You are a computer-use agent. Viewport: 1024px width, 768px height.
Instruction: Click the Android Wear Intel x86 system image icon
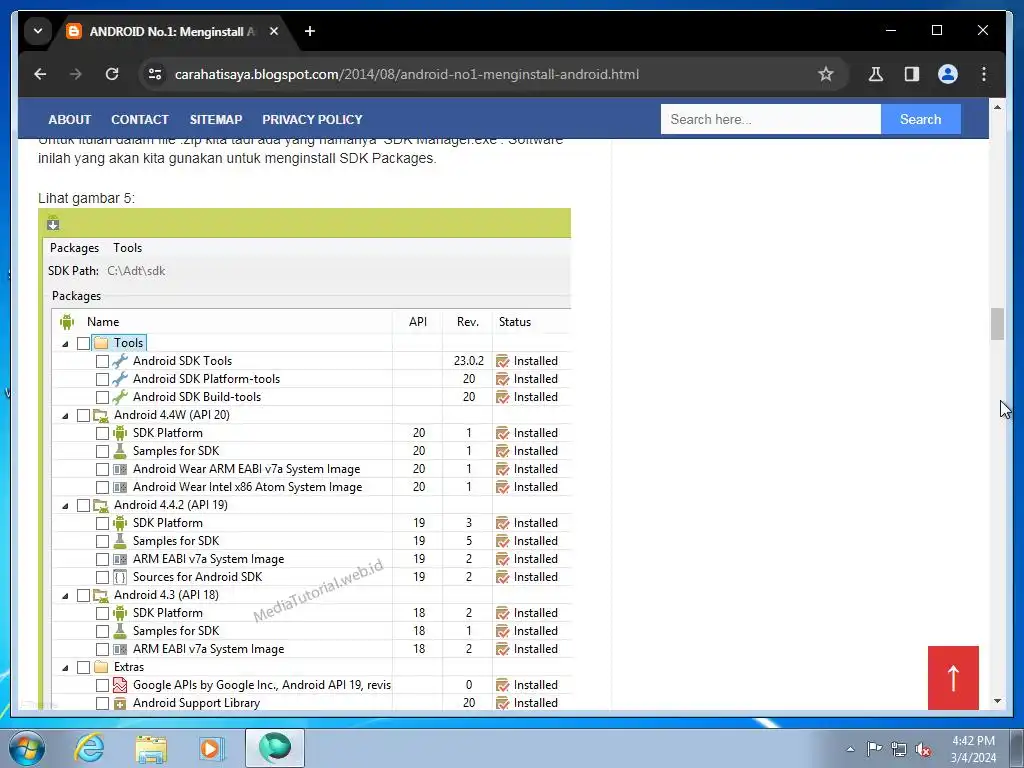coord(120,487)
